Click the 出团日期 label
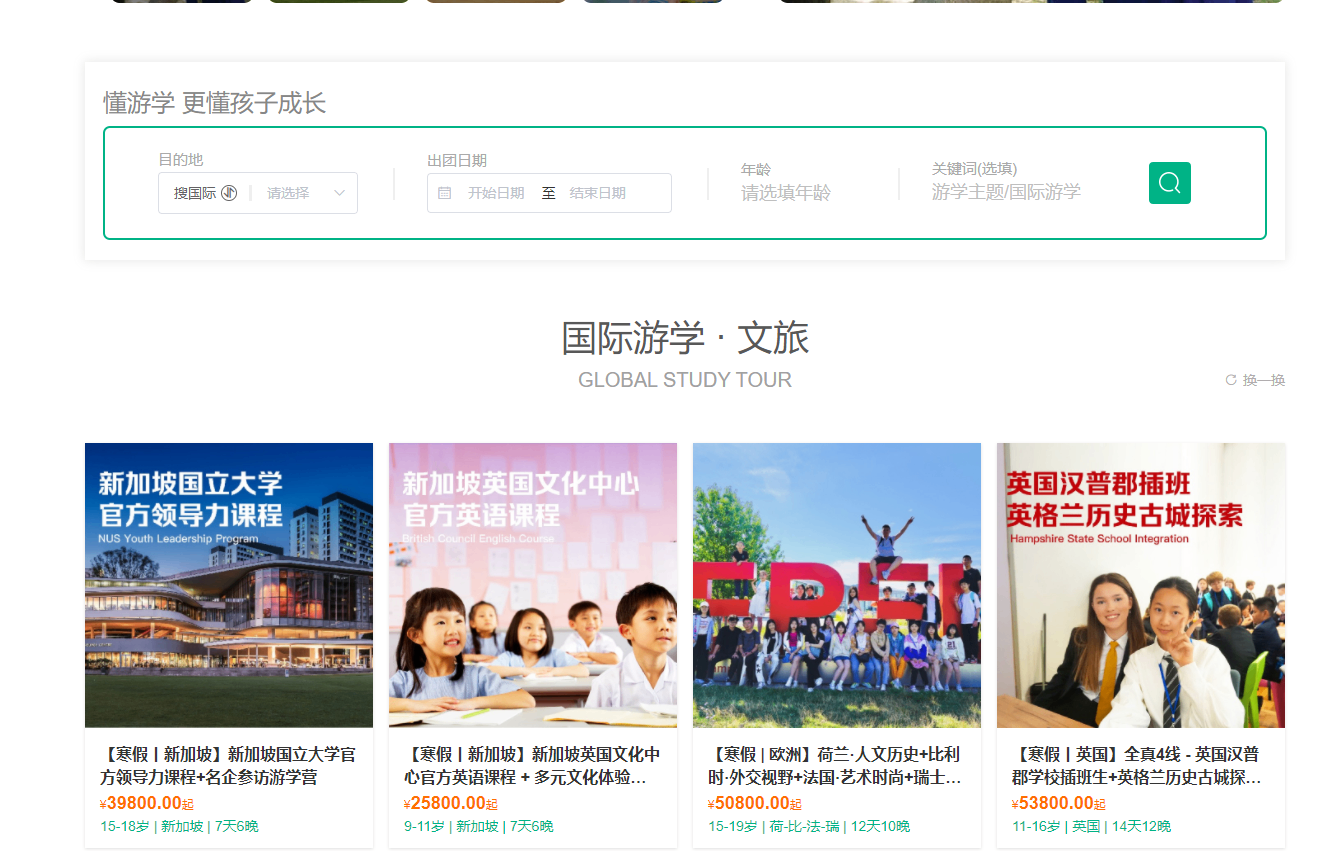1334x851 pixels. pos(457,161)
